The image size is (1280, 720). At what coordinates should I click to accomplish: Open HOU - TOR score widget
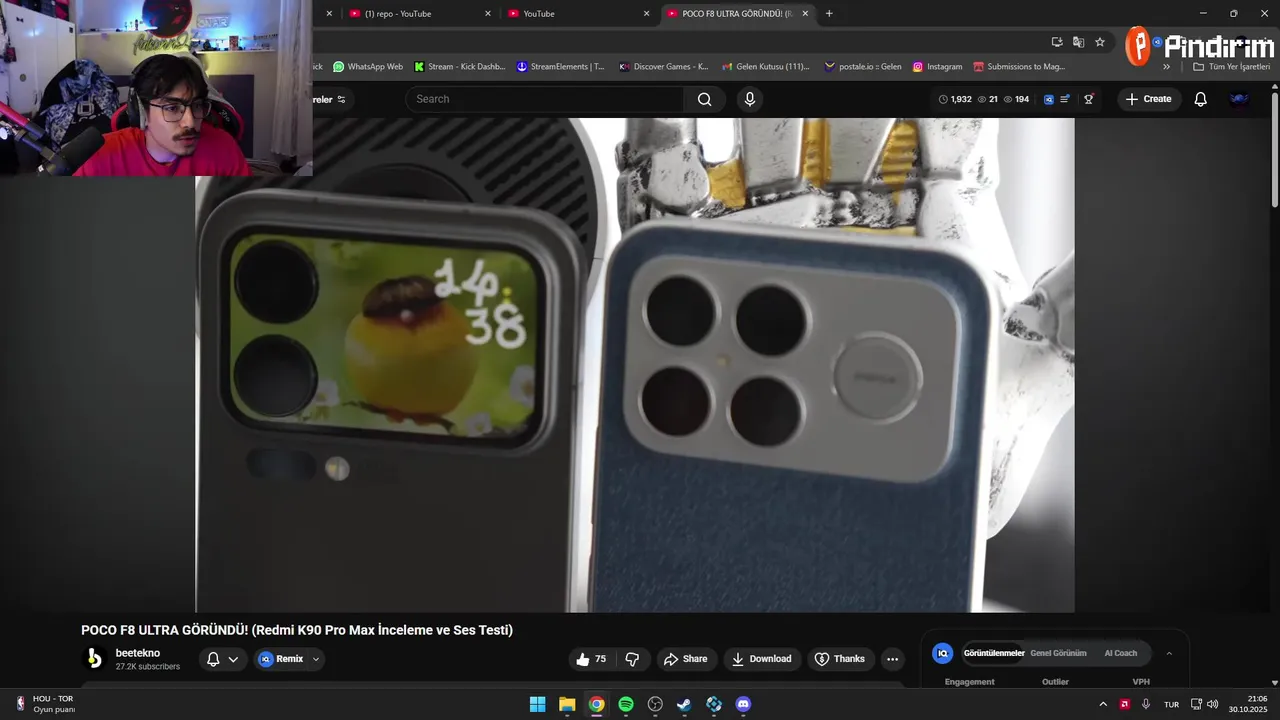(x=45, y=704)
